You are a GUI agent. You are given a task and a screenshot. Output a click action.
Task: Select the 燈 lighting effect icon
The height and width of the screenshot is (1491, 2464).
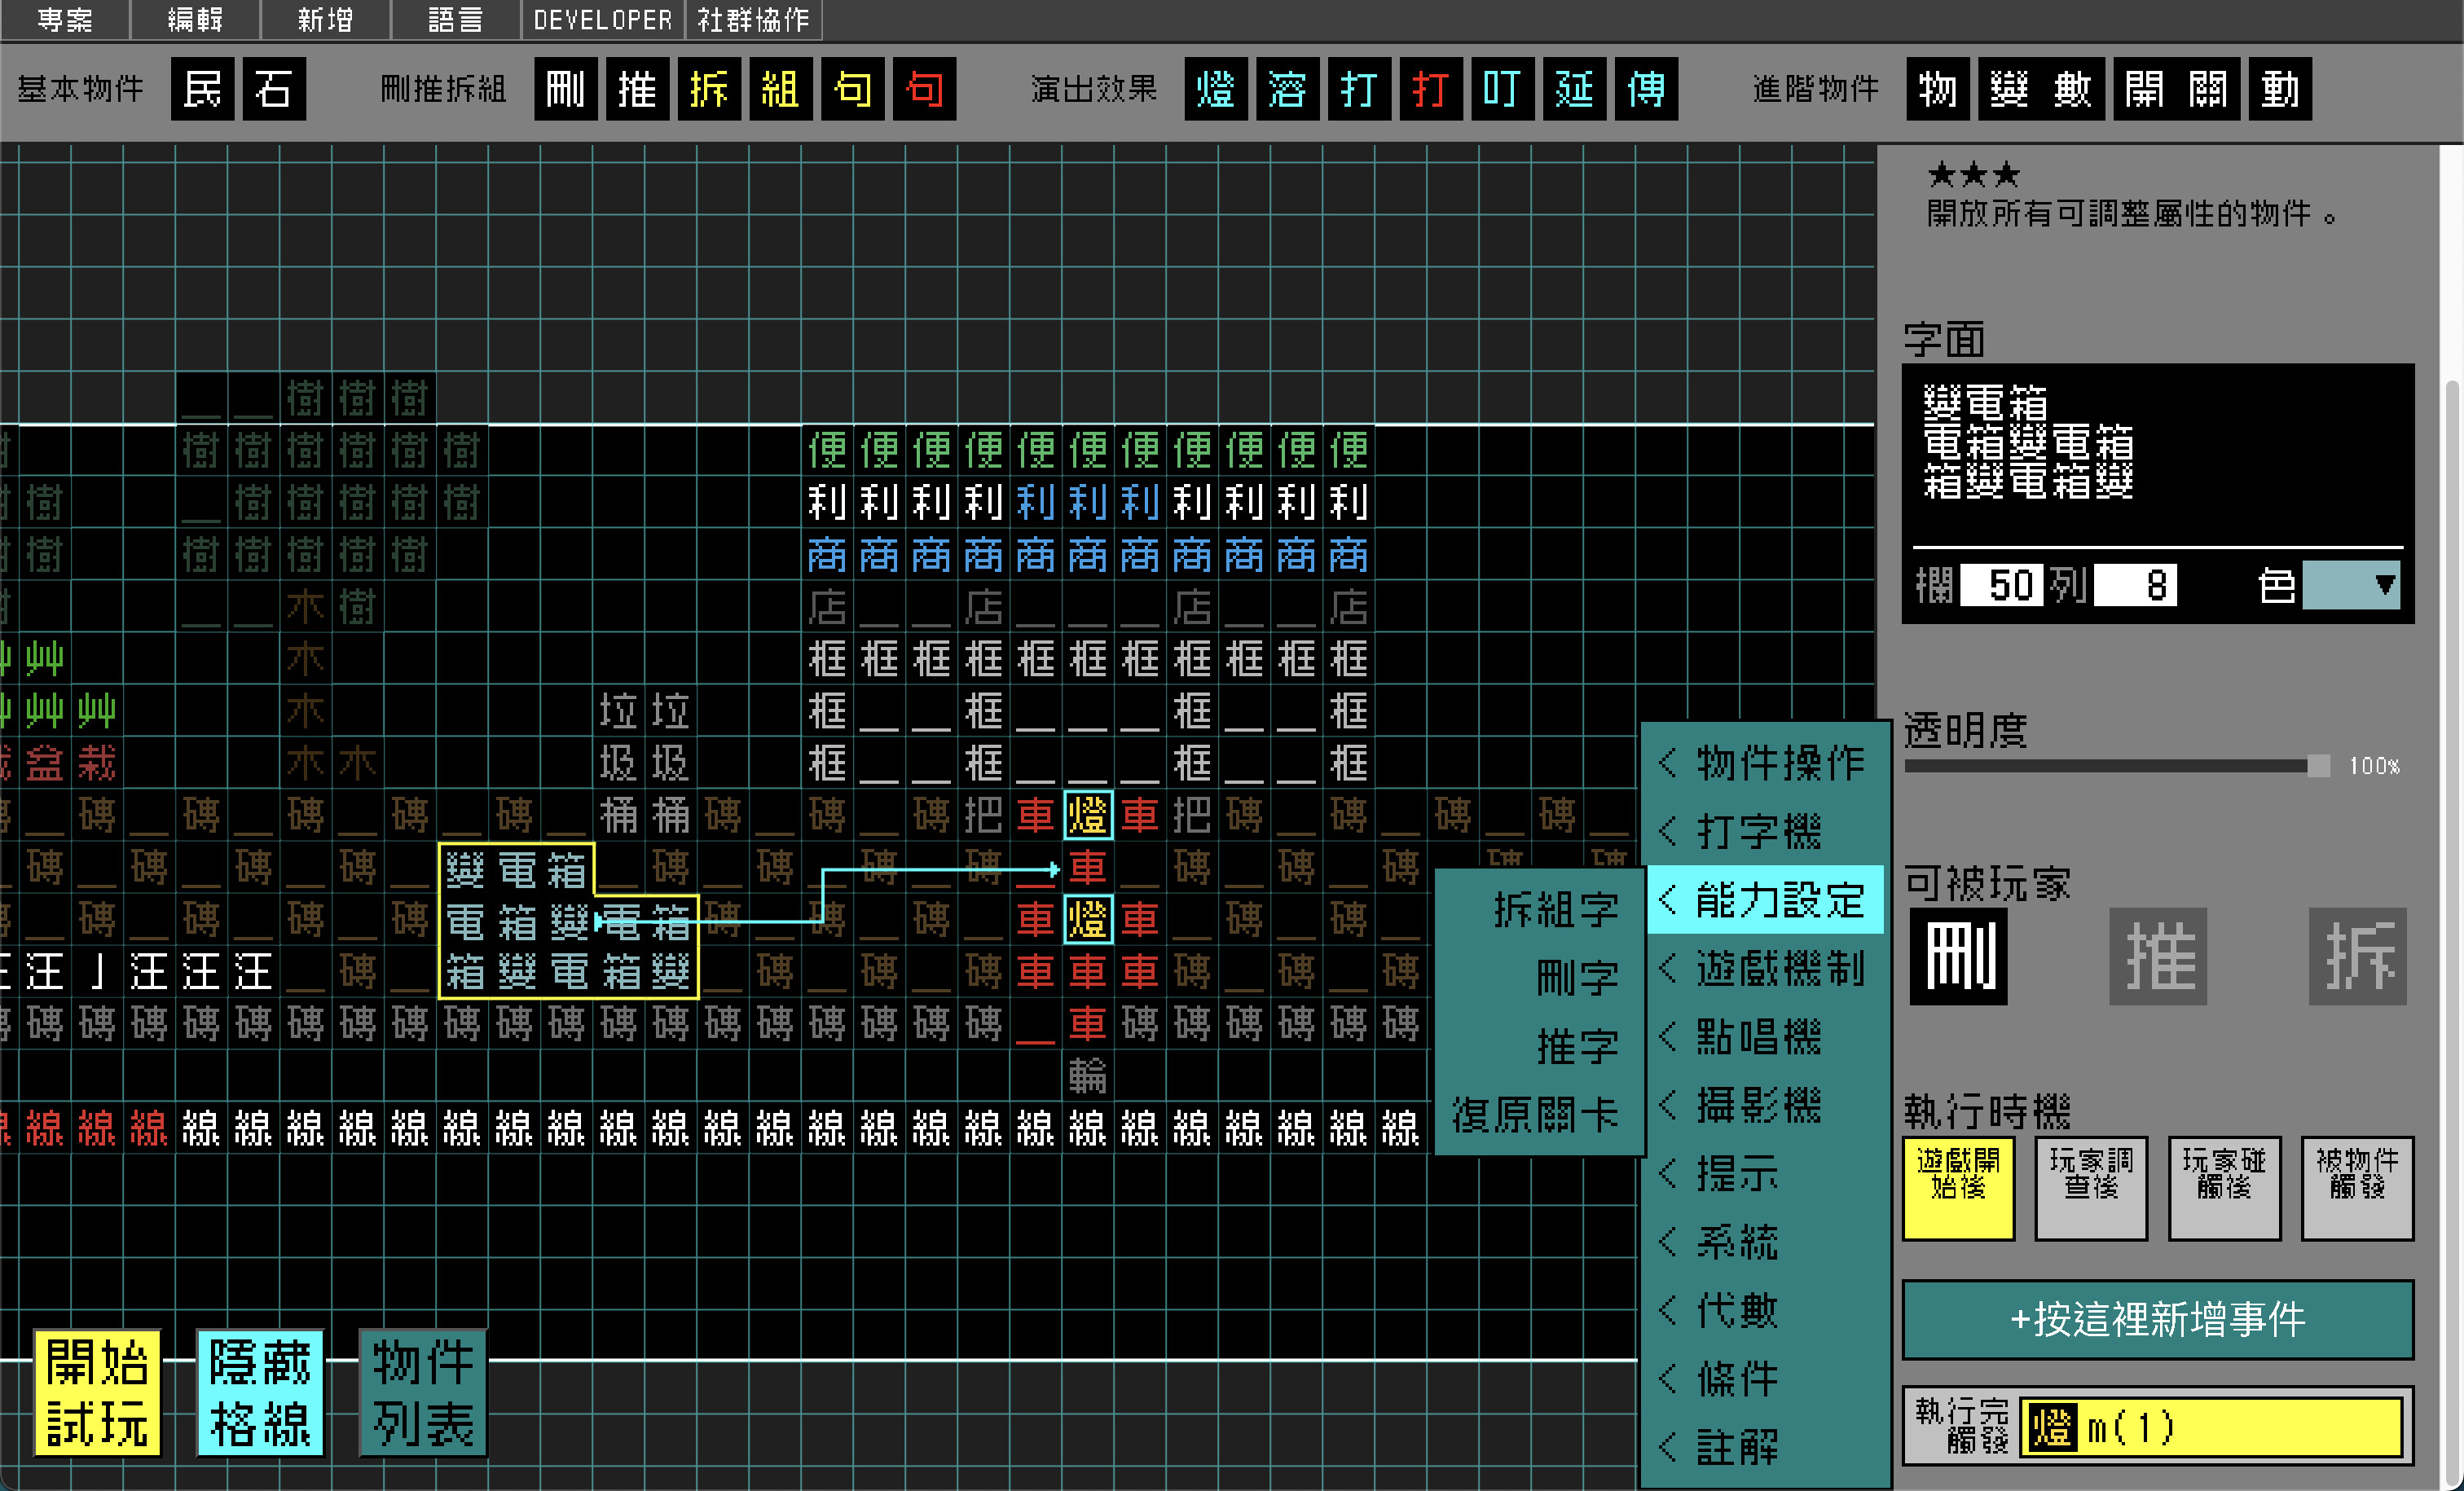[1215, 89]
